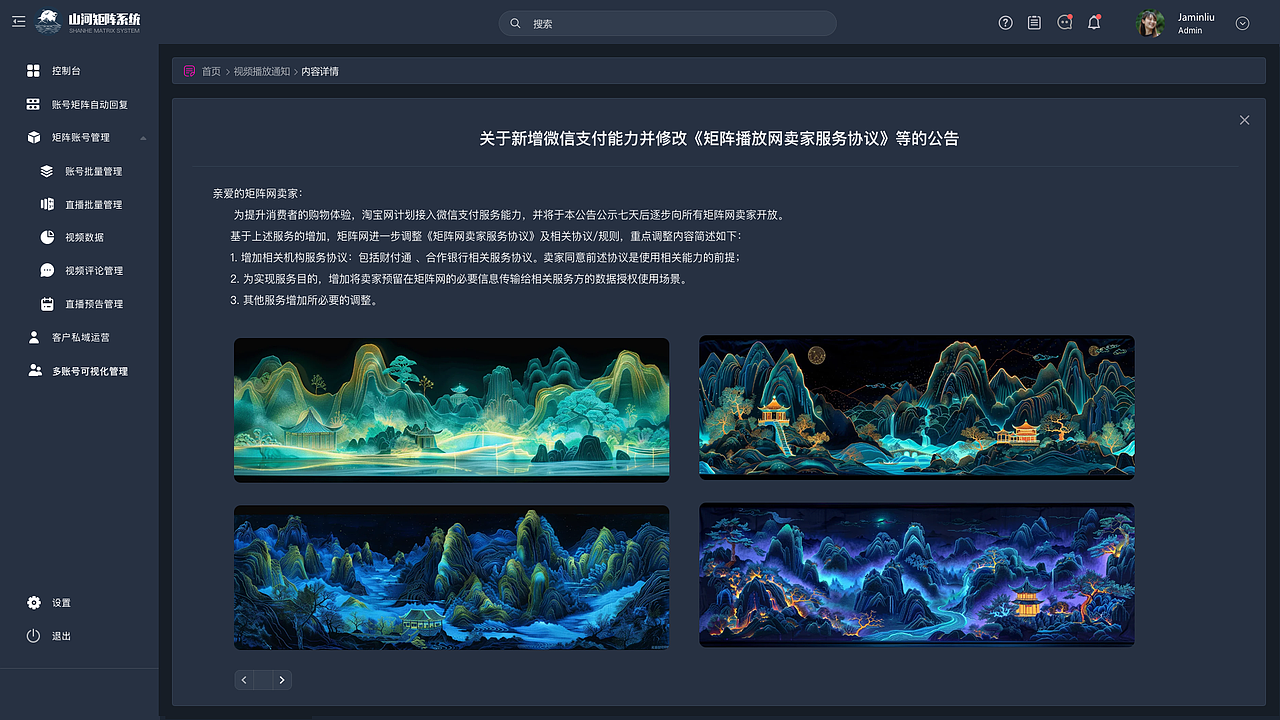This screenshot has height=720, width=1280.
Task: Click the 视频数据 pie chart icon
Action: 47,237
